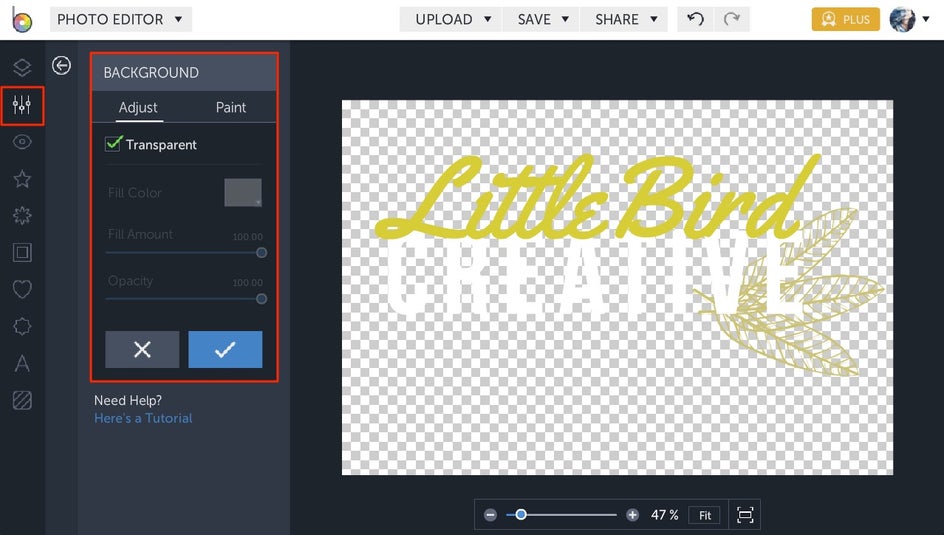
Task: Open the Here's a Tutorial link
Action: 143,418
